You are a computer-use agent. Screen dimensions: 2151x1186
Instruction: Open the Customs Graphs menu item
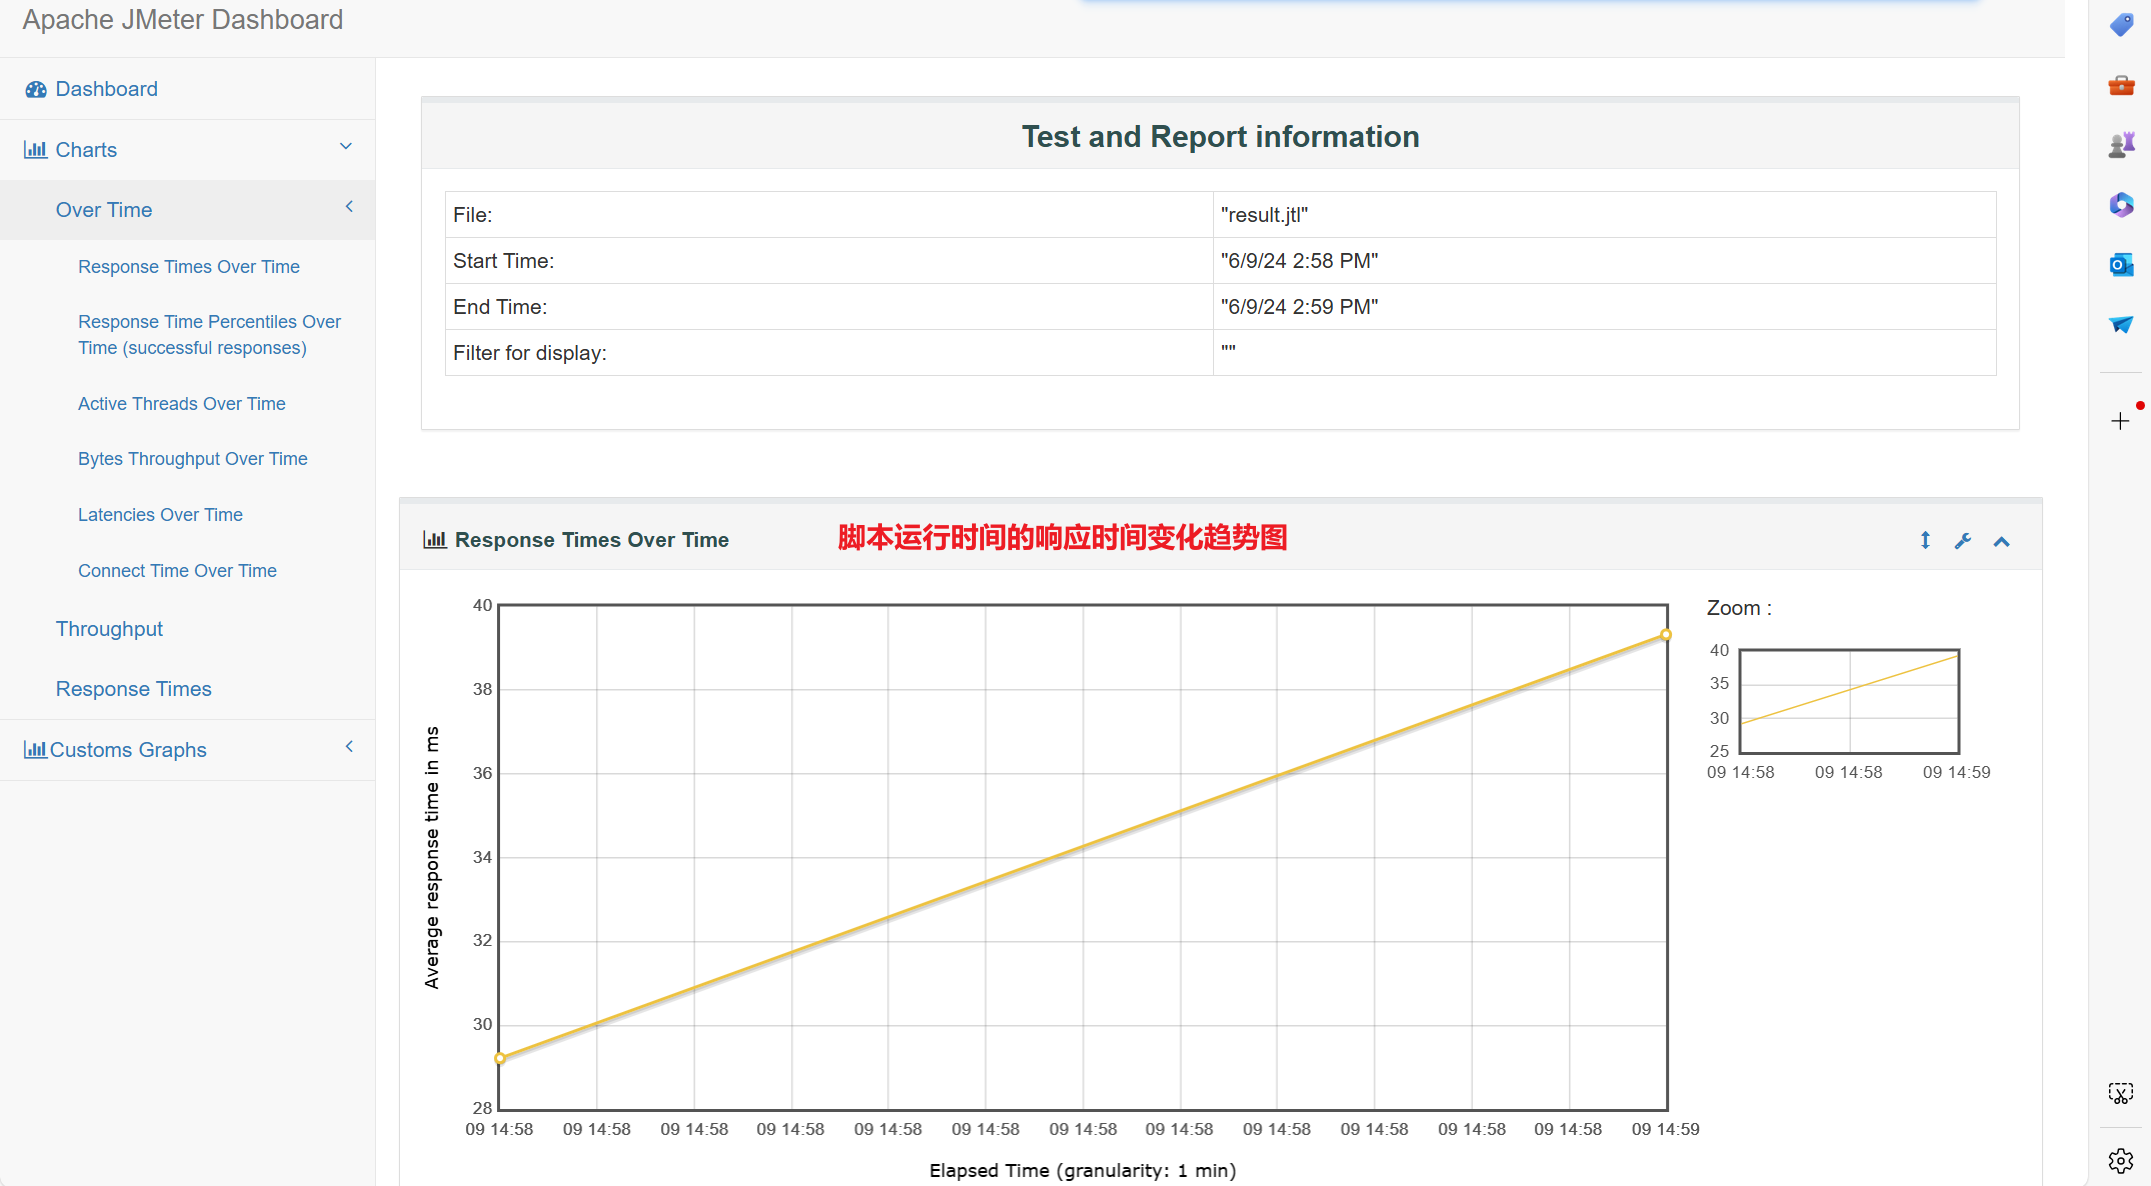pos(128,750)
